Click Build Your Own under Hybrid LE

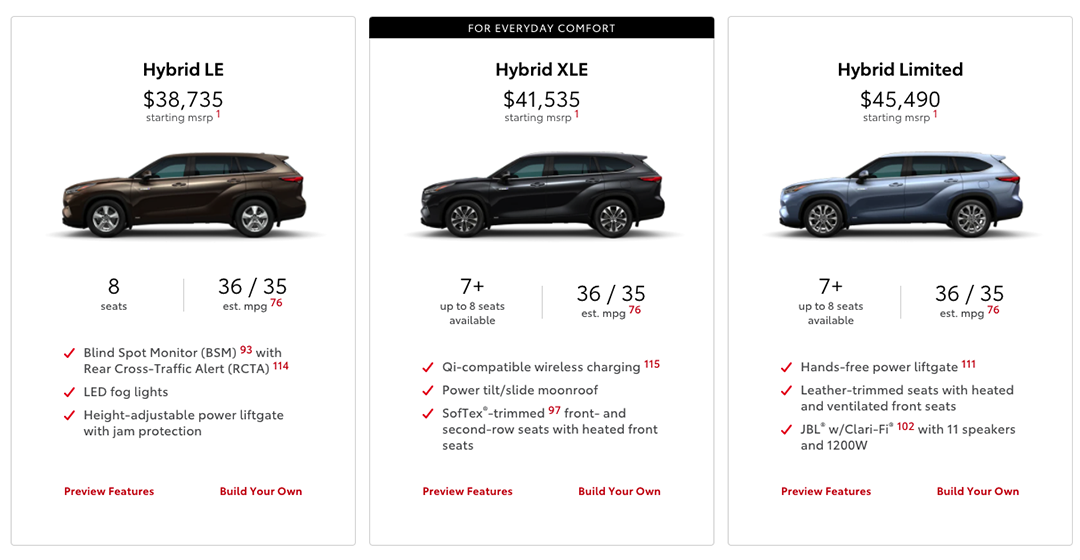[261, 491]
